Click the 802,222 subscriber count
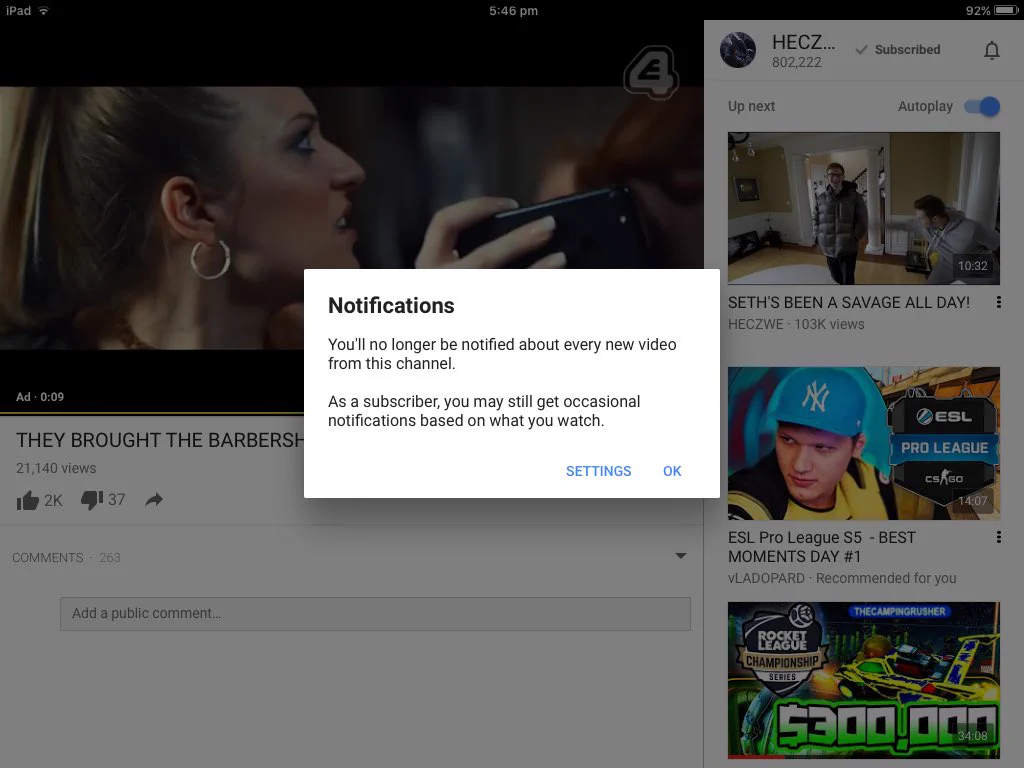Viewport: 1024px width, 768px height. tap(796, 63)
